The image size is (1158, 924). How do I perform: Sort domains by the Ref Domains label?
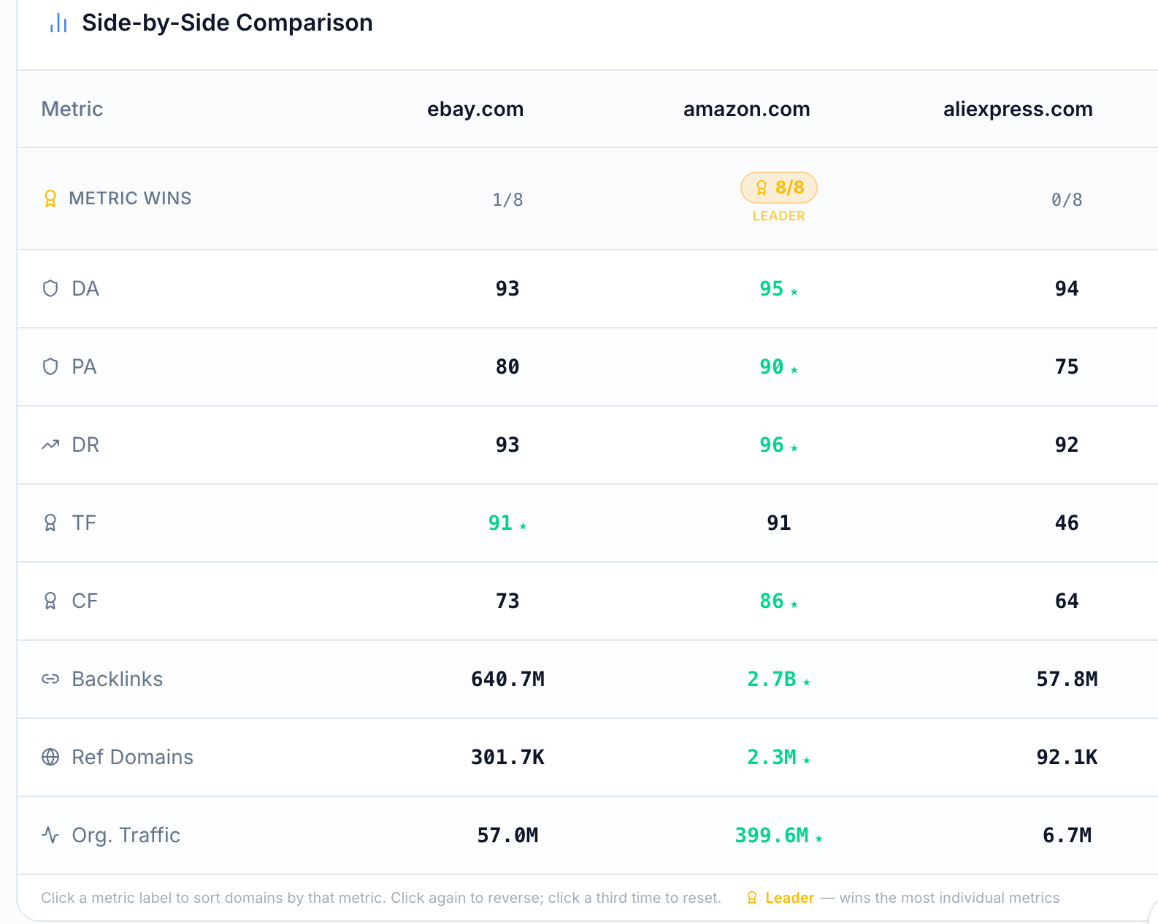[132, 757]
